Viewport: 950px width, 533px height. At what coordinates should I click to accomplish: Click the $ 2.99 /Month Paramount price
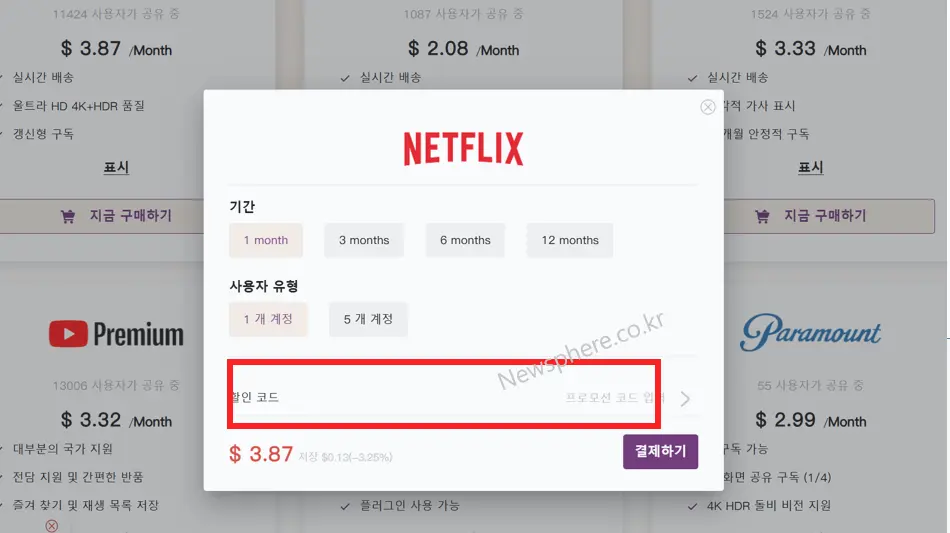pyautogui.click(x=811, y=420)
